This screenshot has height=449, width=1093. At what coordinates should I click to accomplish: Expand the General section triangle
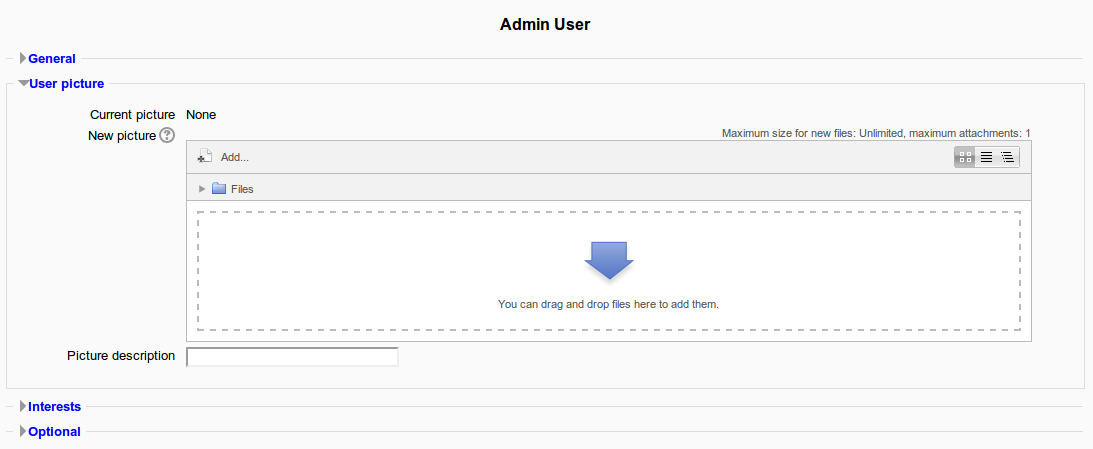[23, 59]
